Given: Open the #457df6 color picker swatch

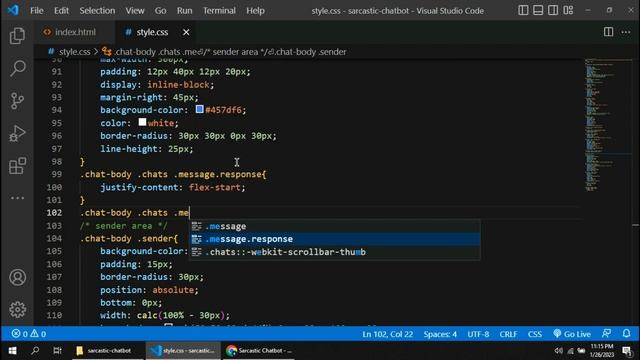Looking at the screenshot, I should [x=200, y=109].
